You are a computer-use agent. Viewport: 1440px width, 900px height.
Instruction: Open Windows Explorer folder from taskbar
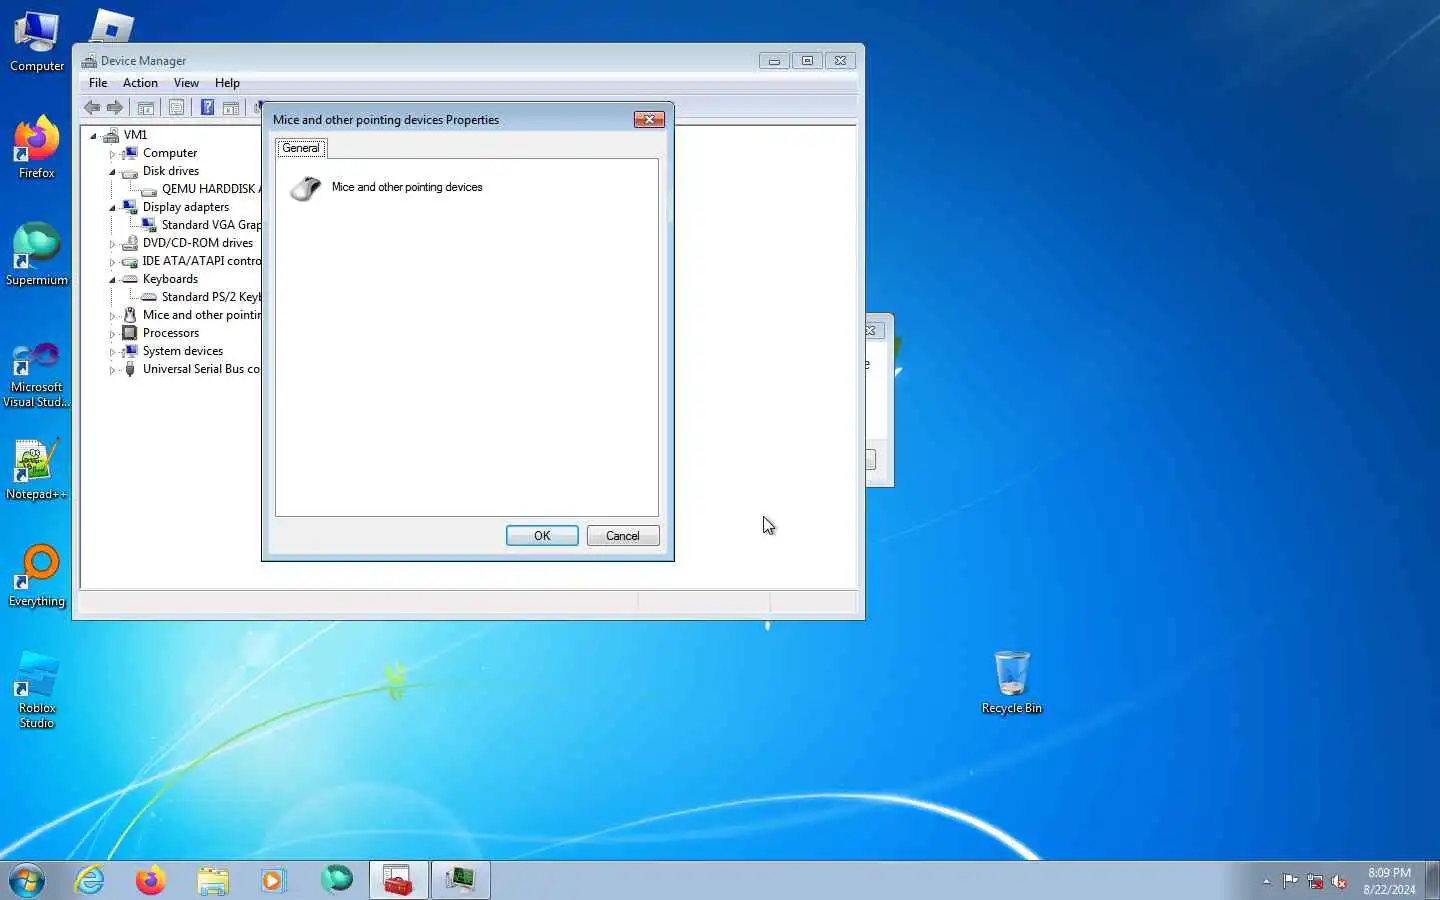(x=212, y=880)
